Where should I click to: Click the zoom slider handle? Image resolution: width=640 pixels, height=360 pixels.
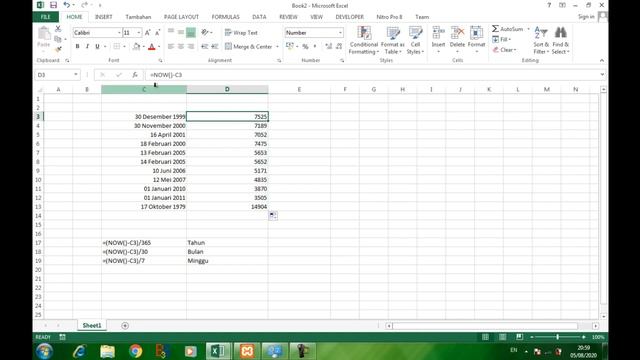[x=558, y=337]
